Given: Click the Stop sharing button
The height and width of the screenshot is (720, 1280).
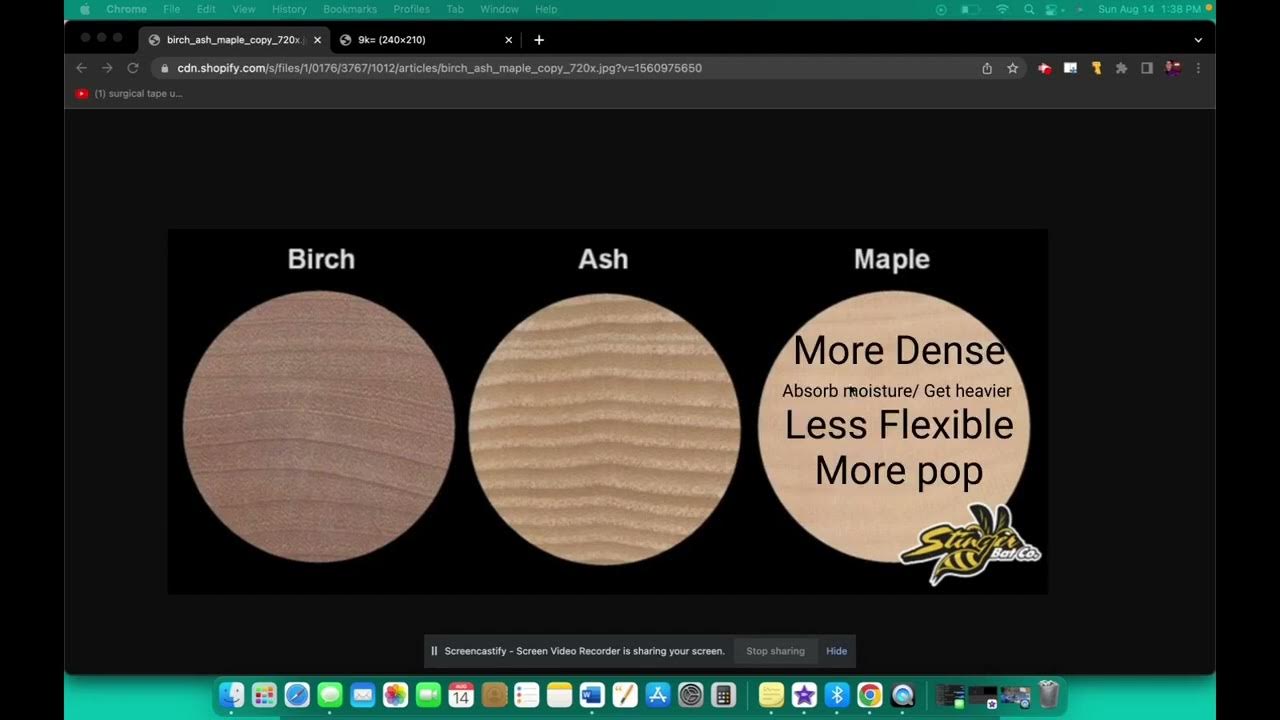Looking at the screenshot, I should coord(775,651).
